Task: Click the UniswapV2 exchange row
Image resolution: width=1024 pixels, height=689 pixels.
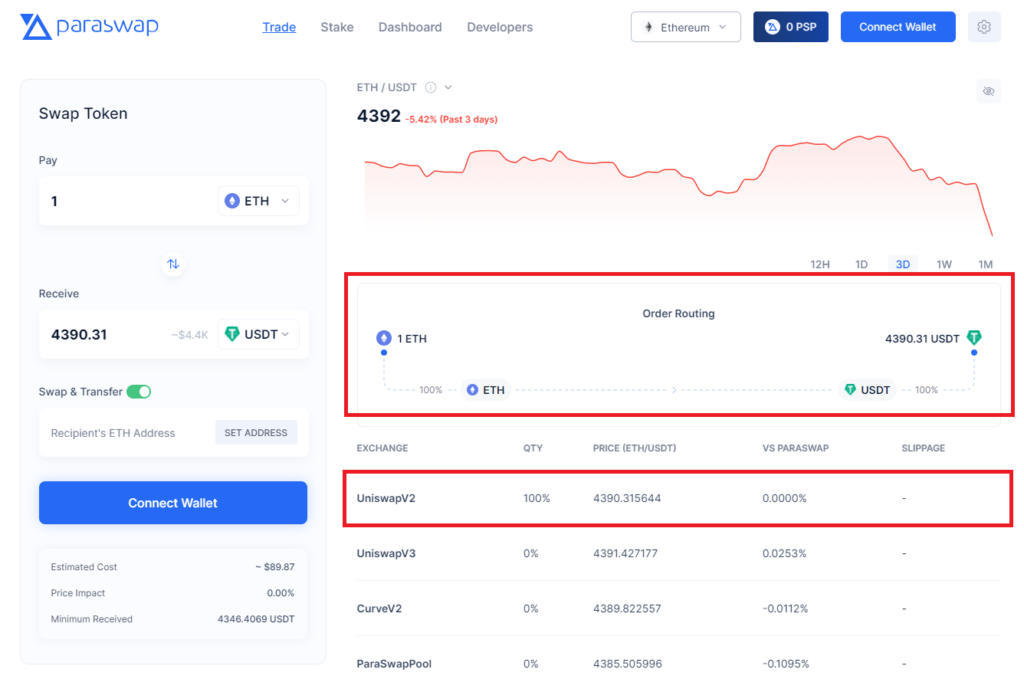Action: (678, 498)
